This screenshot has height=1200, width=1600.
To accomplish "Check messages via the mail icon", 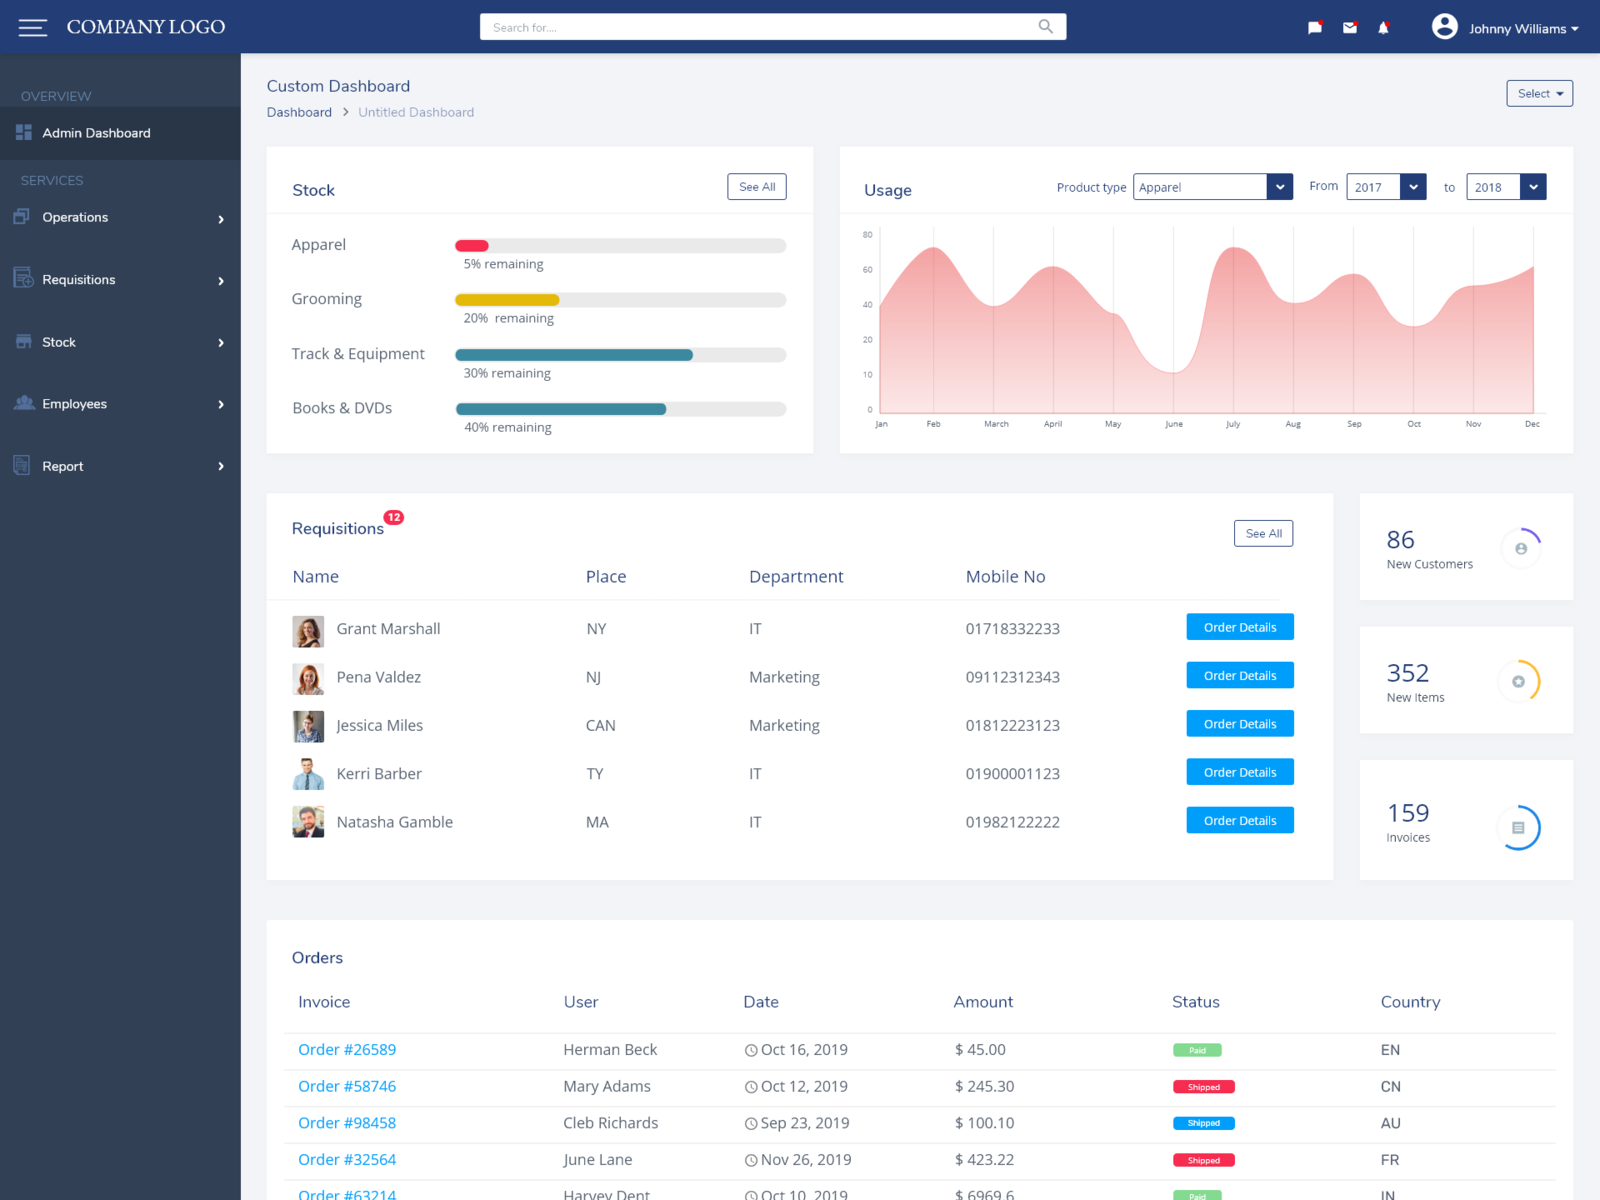I will tap(1350, 27).
